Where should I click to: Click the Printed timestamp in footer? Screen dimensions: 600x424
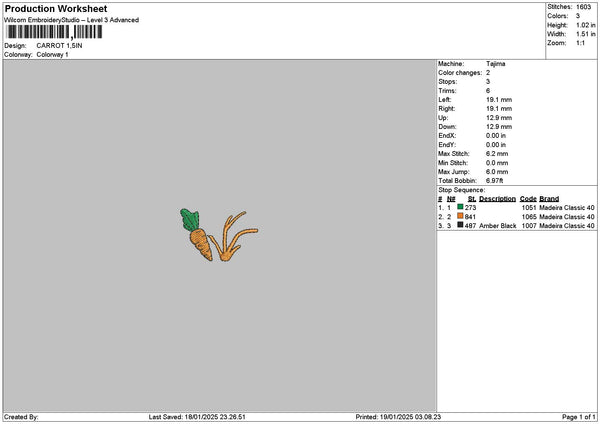coord(398,417)
